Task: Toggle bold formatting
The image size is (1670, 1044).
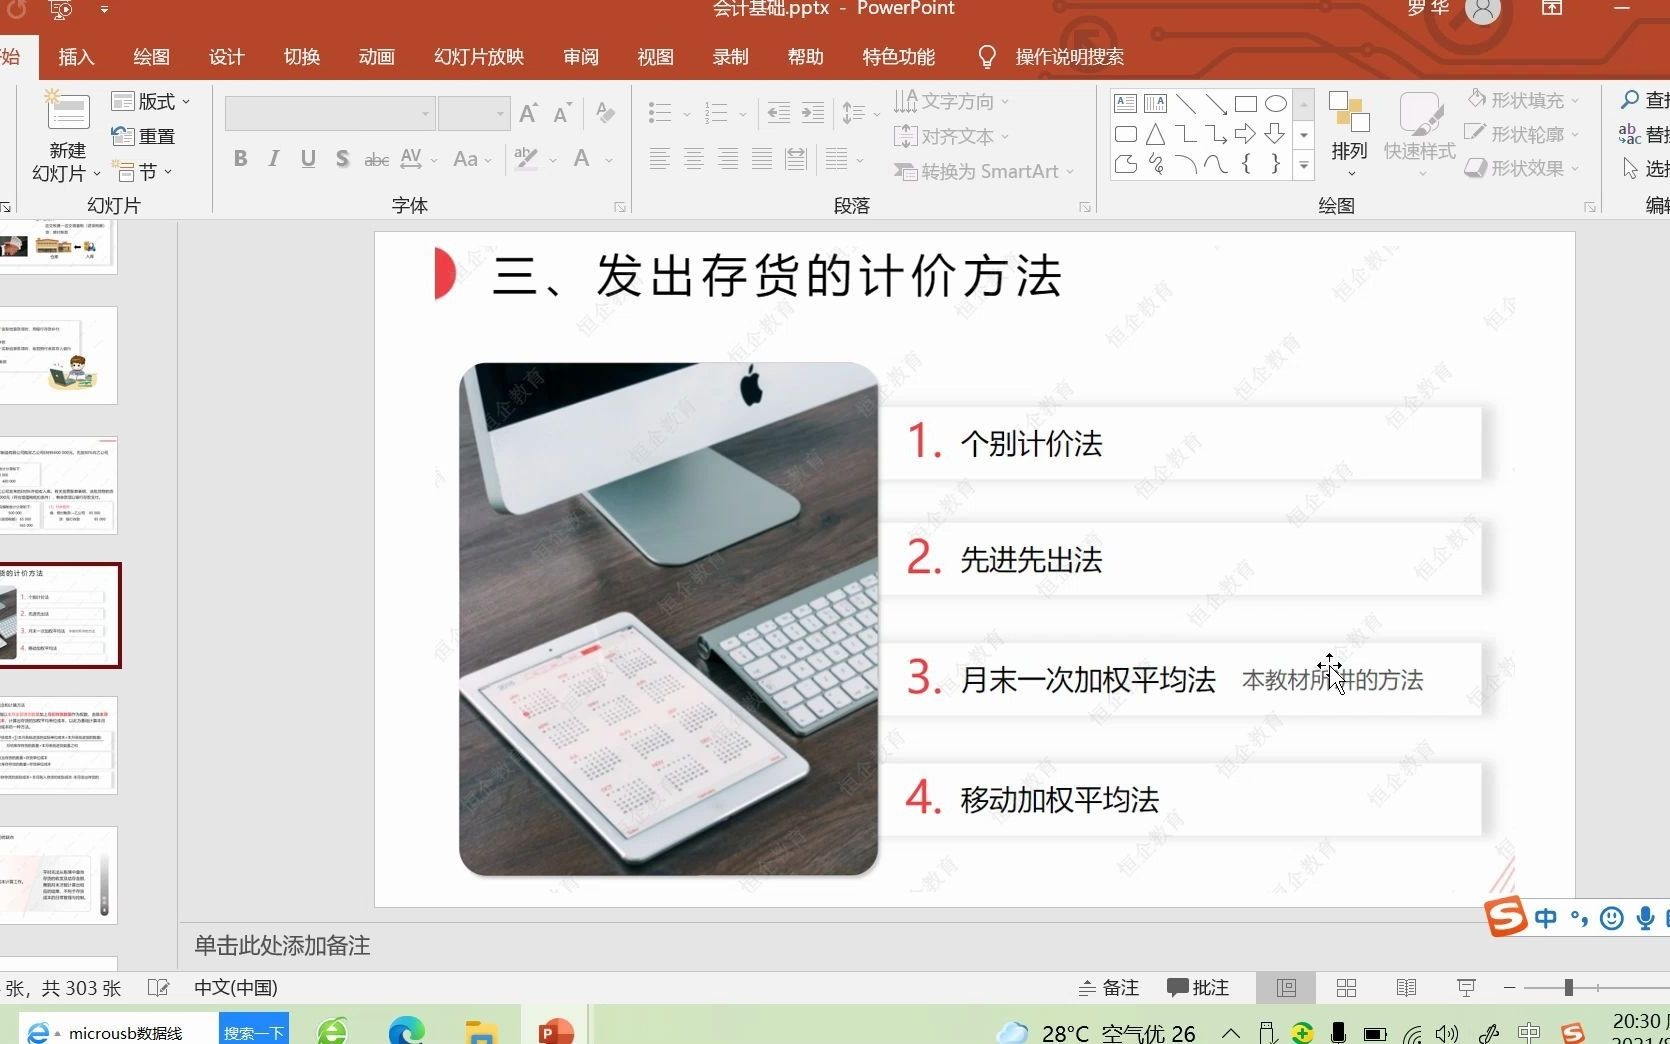Action: coord(240,159)
